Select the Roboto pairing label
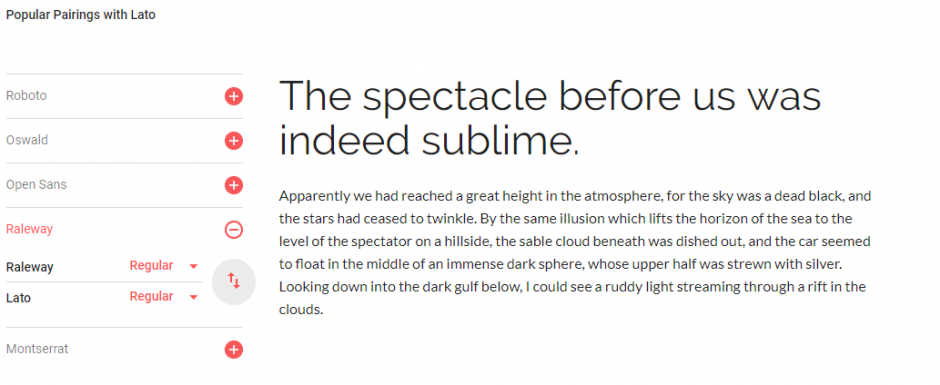The height and width of the screenshot is (385, 940). point(26,96)
